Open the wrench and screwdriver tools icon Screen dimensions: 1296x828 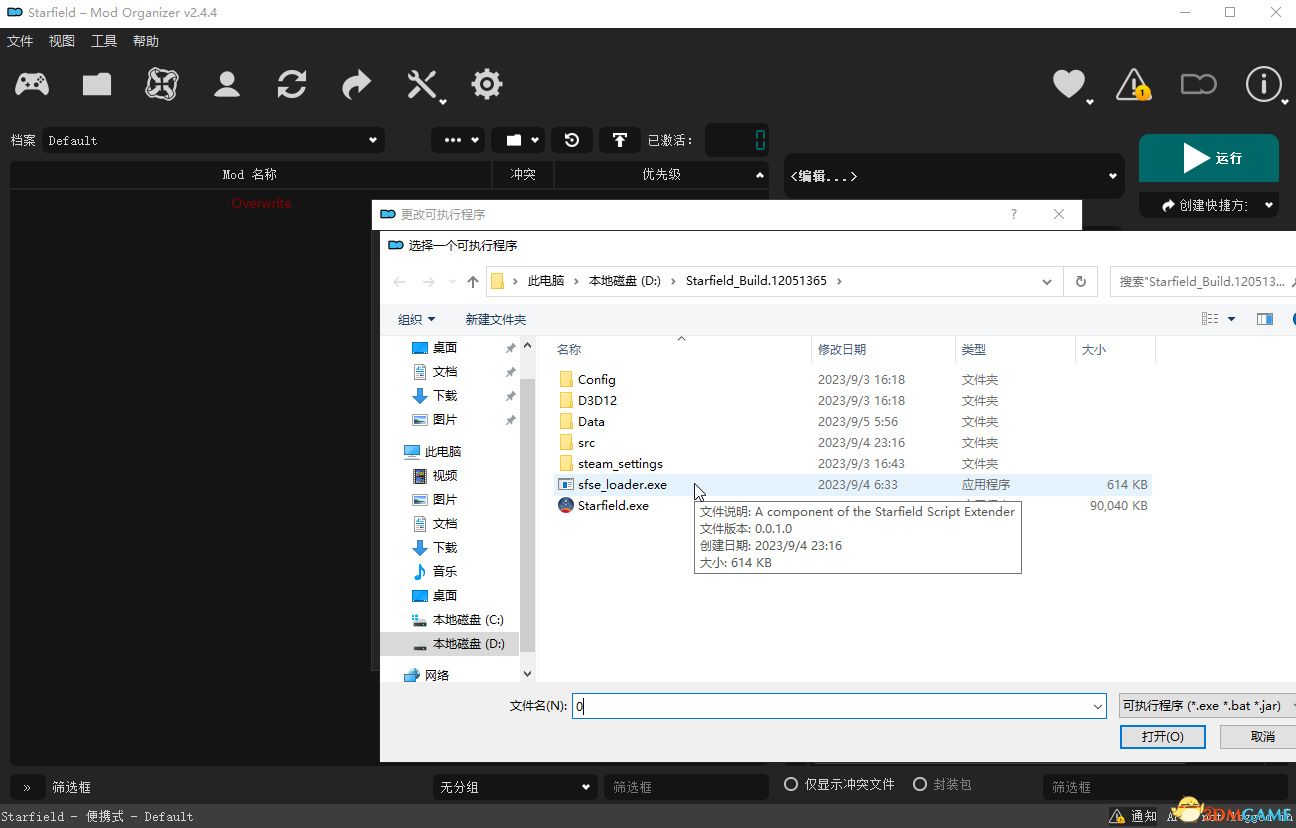coord(423,85)
